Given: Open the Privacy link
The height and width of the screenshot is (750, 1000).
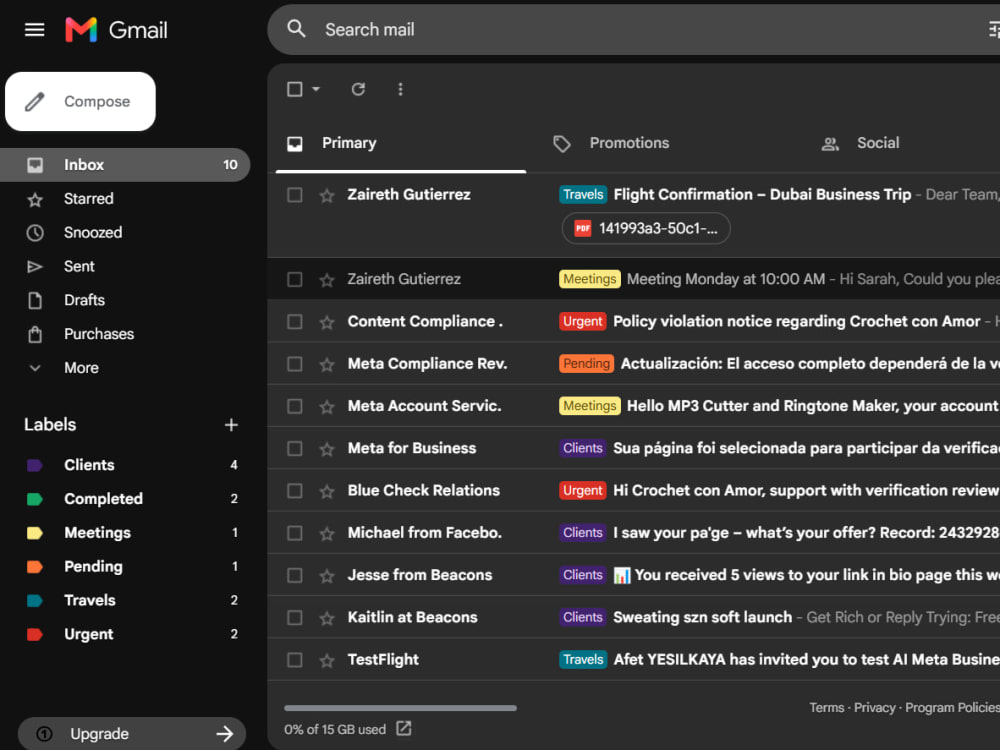Looking at the screenshot, I should click(874, 707).
